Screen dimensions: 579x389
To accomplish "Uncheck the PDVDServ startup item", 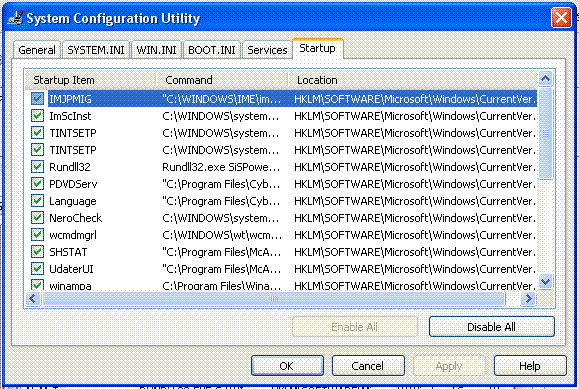I will point(37,184).
